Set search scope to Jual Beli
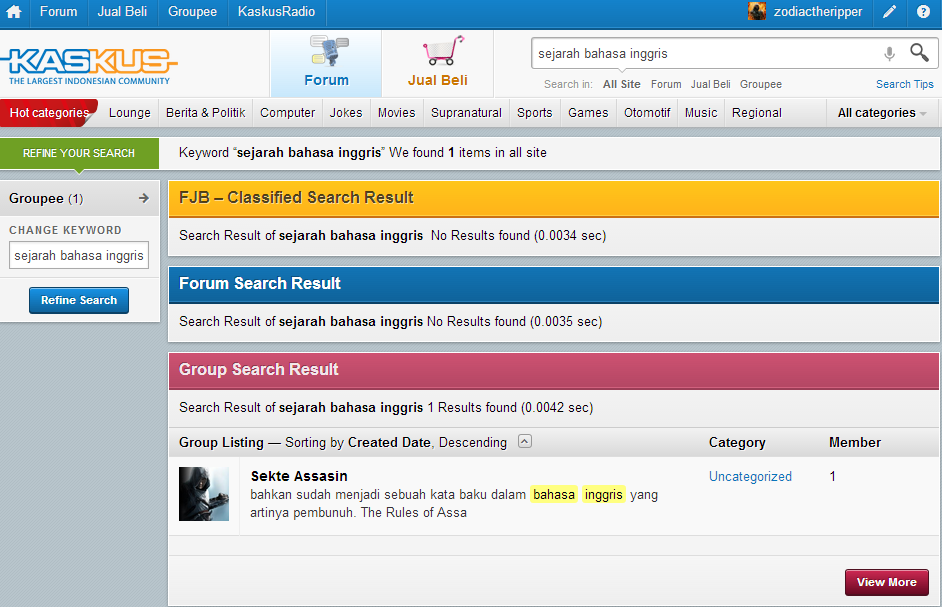 coord(711,84)
